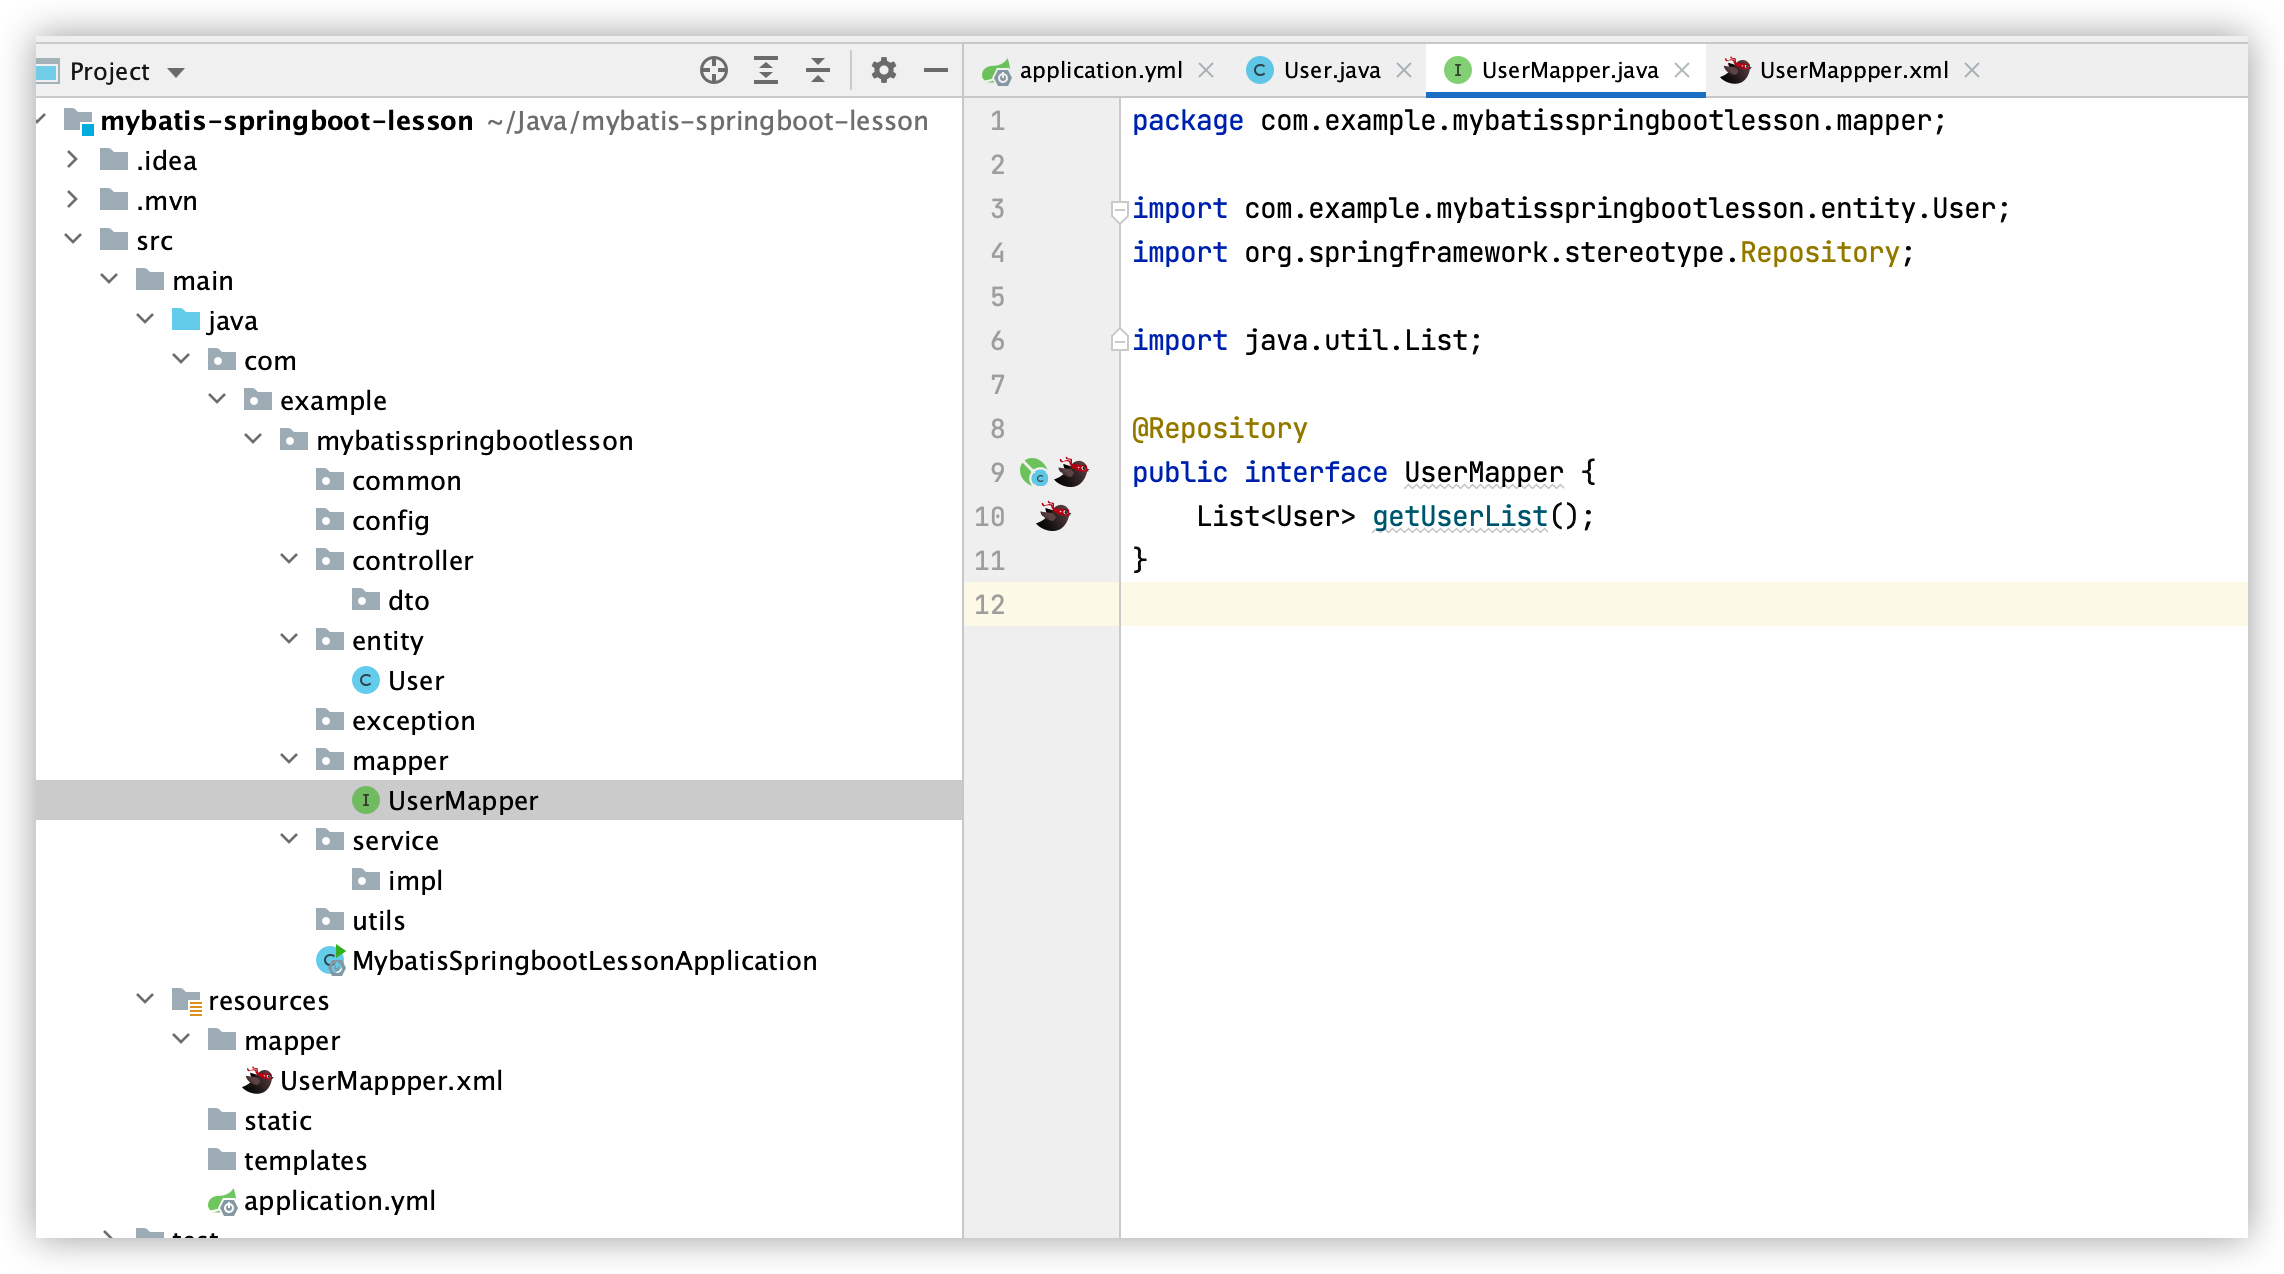Expand the .idea folder
The width and height of the screenshot is (2284, 1274).
(x=72, y=159)
